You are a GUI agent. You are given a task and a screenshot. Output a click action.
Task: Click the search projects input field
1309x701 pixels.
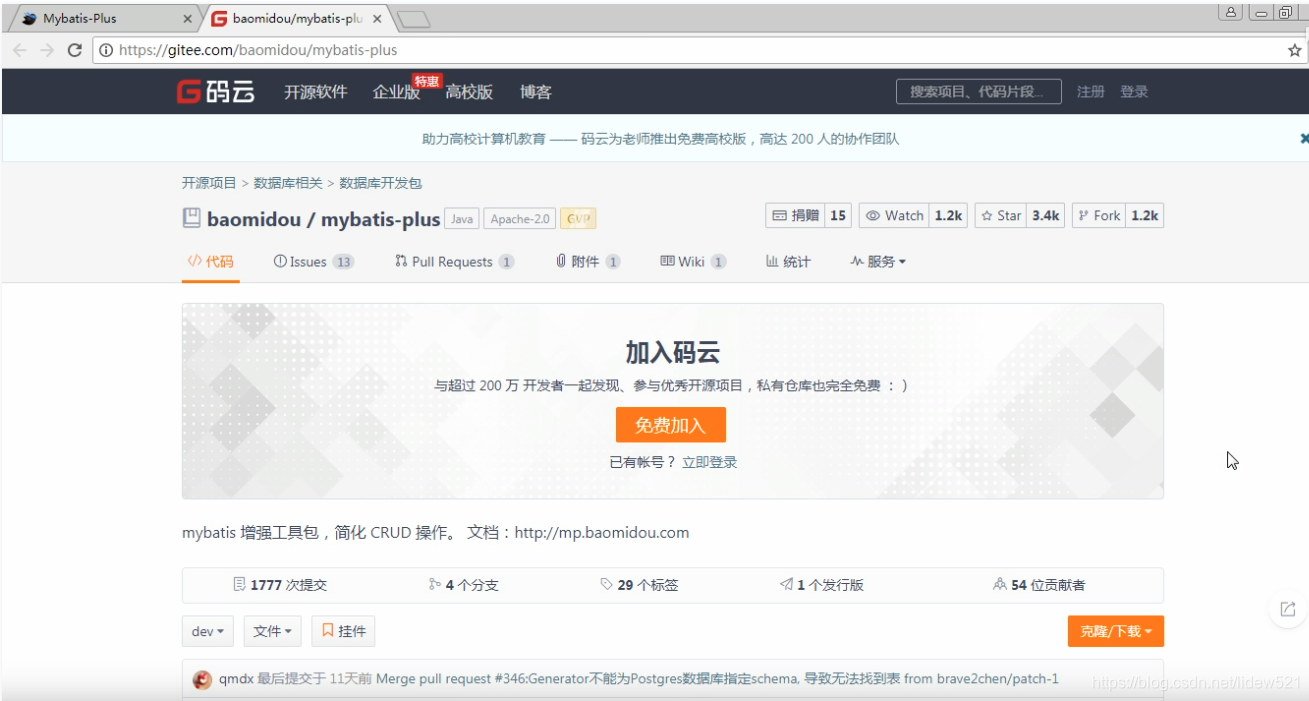pos(978,91)
